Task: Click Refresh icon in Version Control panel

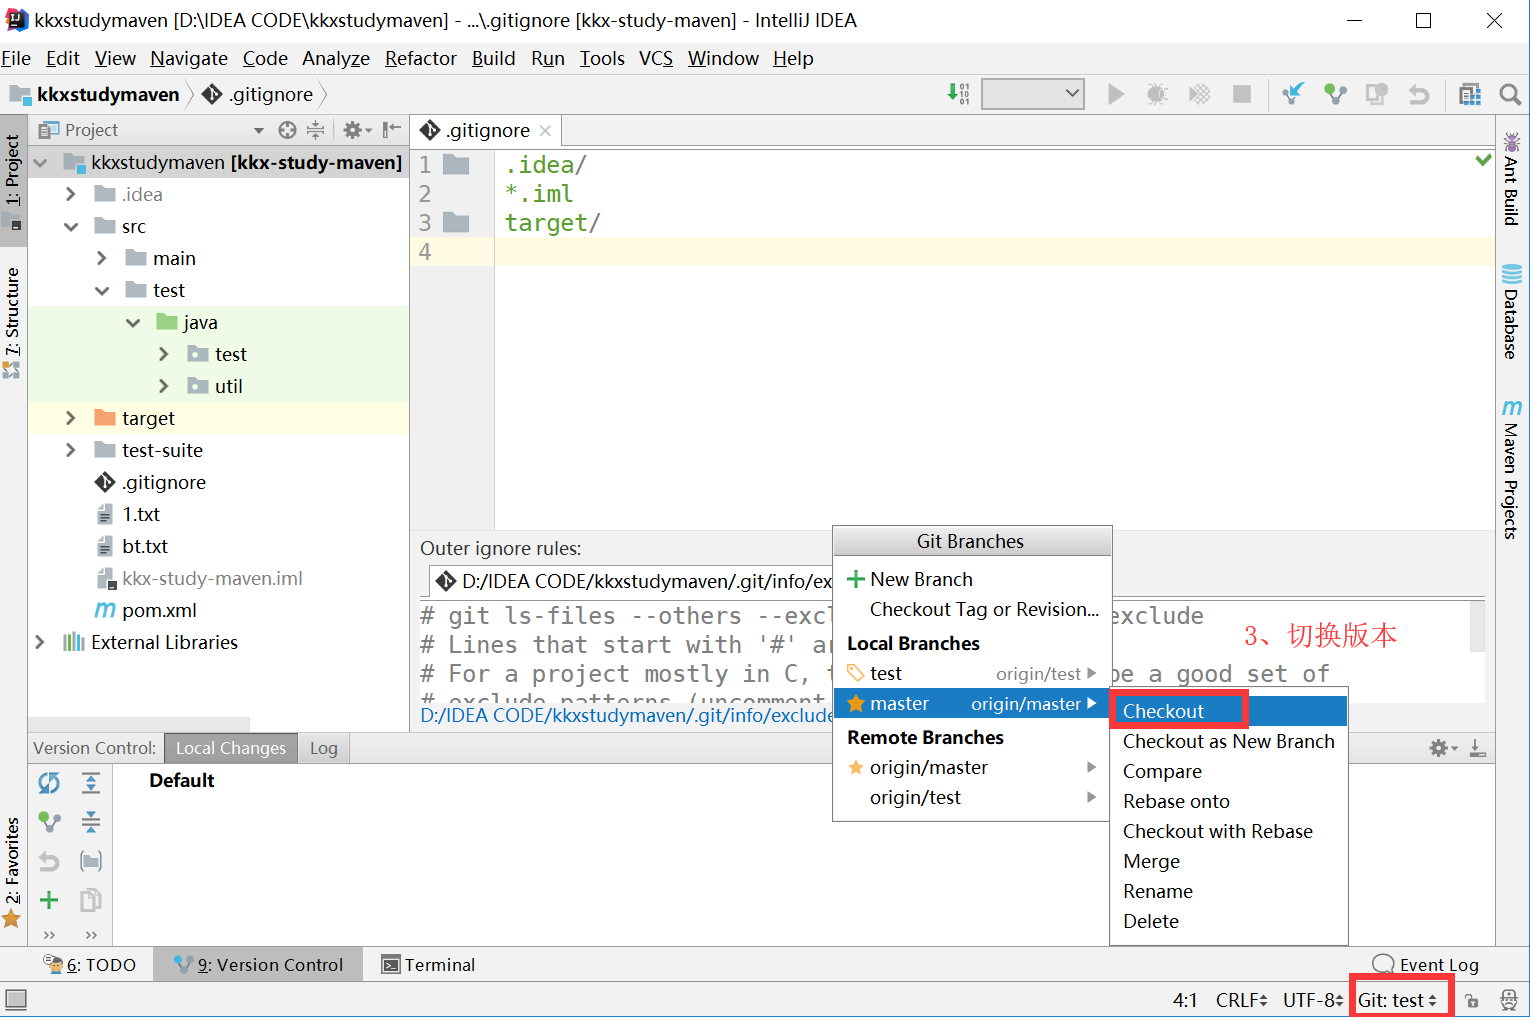Action: tap(49, 783)
